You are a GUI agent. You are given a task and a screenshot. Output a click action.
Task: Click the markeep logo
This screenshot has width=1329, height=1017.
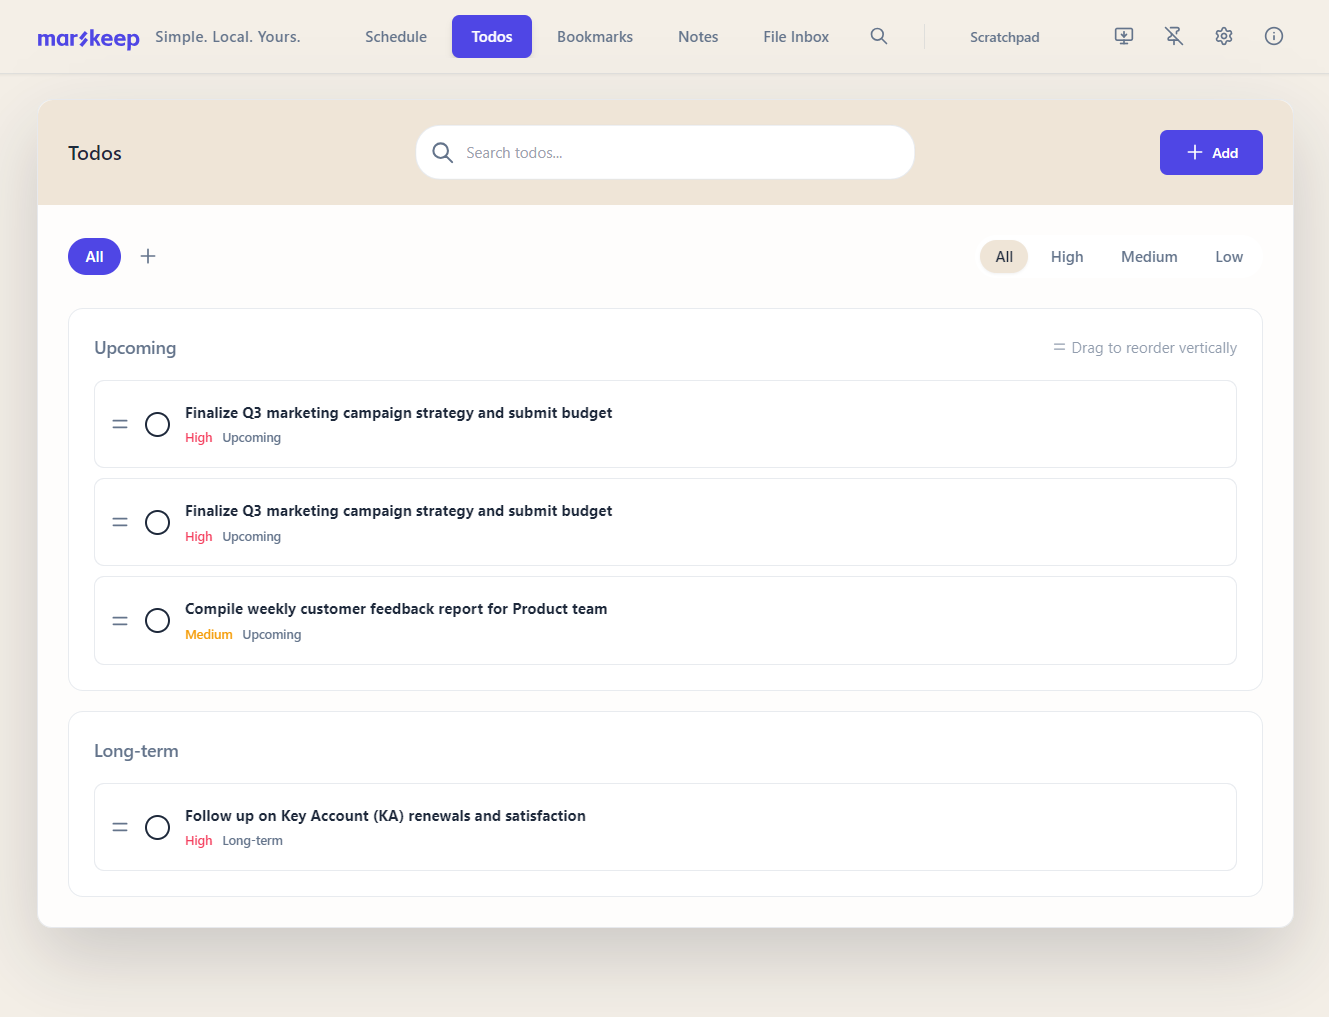(88, 38)
